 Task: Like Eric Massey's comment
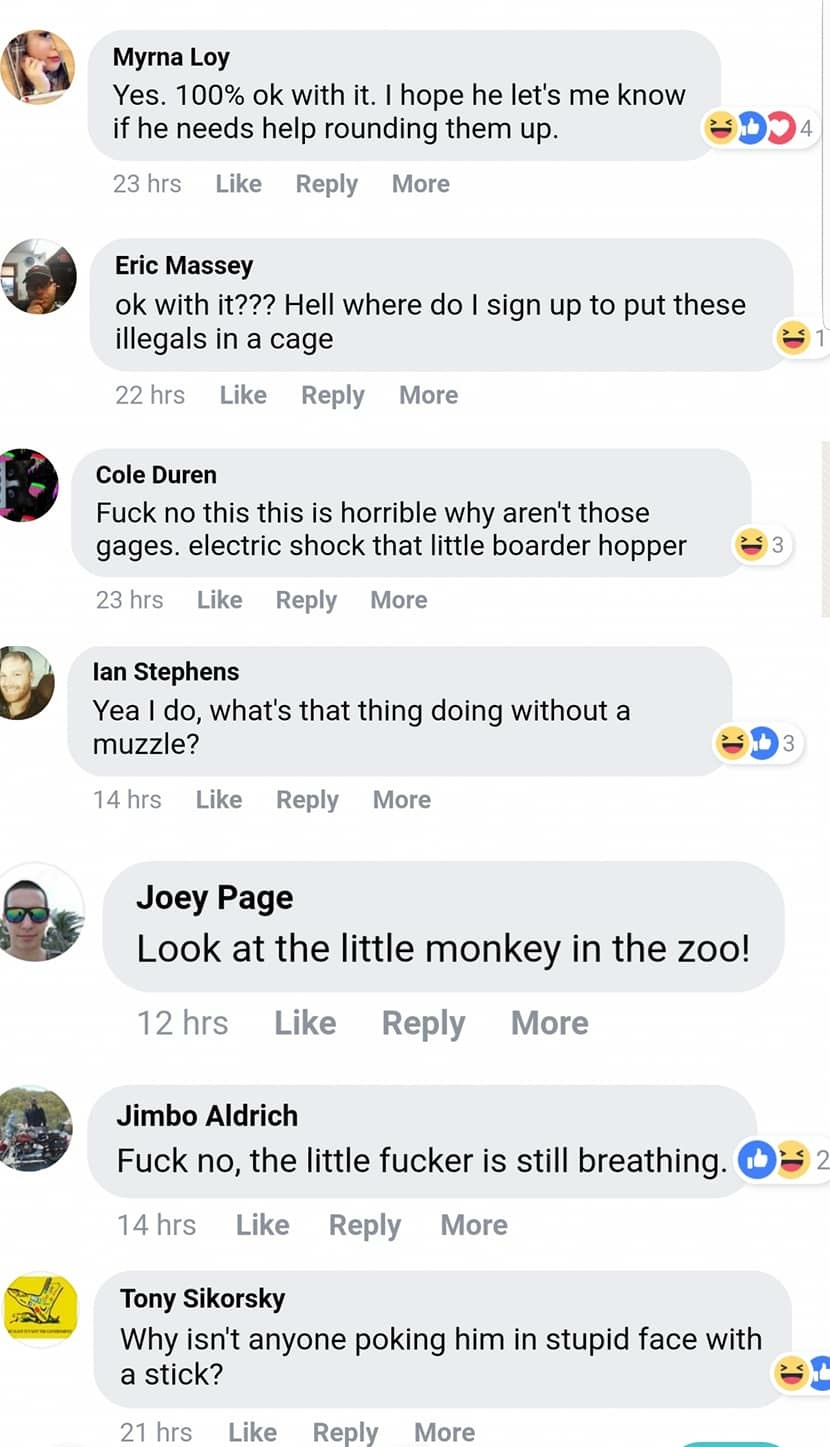point(243,395)
